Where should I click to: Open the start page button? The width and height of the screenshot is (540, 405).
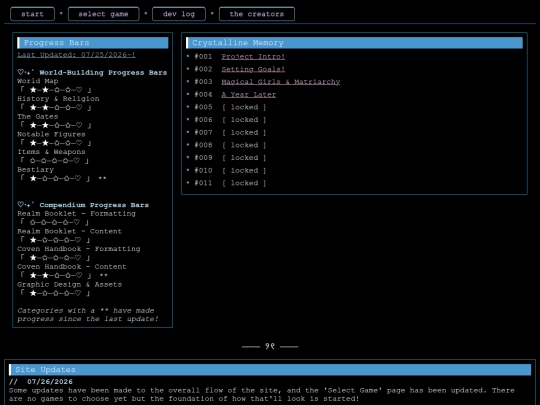(32, 14)
